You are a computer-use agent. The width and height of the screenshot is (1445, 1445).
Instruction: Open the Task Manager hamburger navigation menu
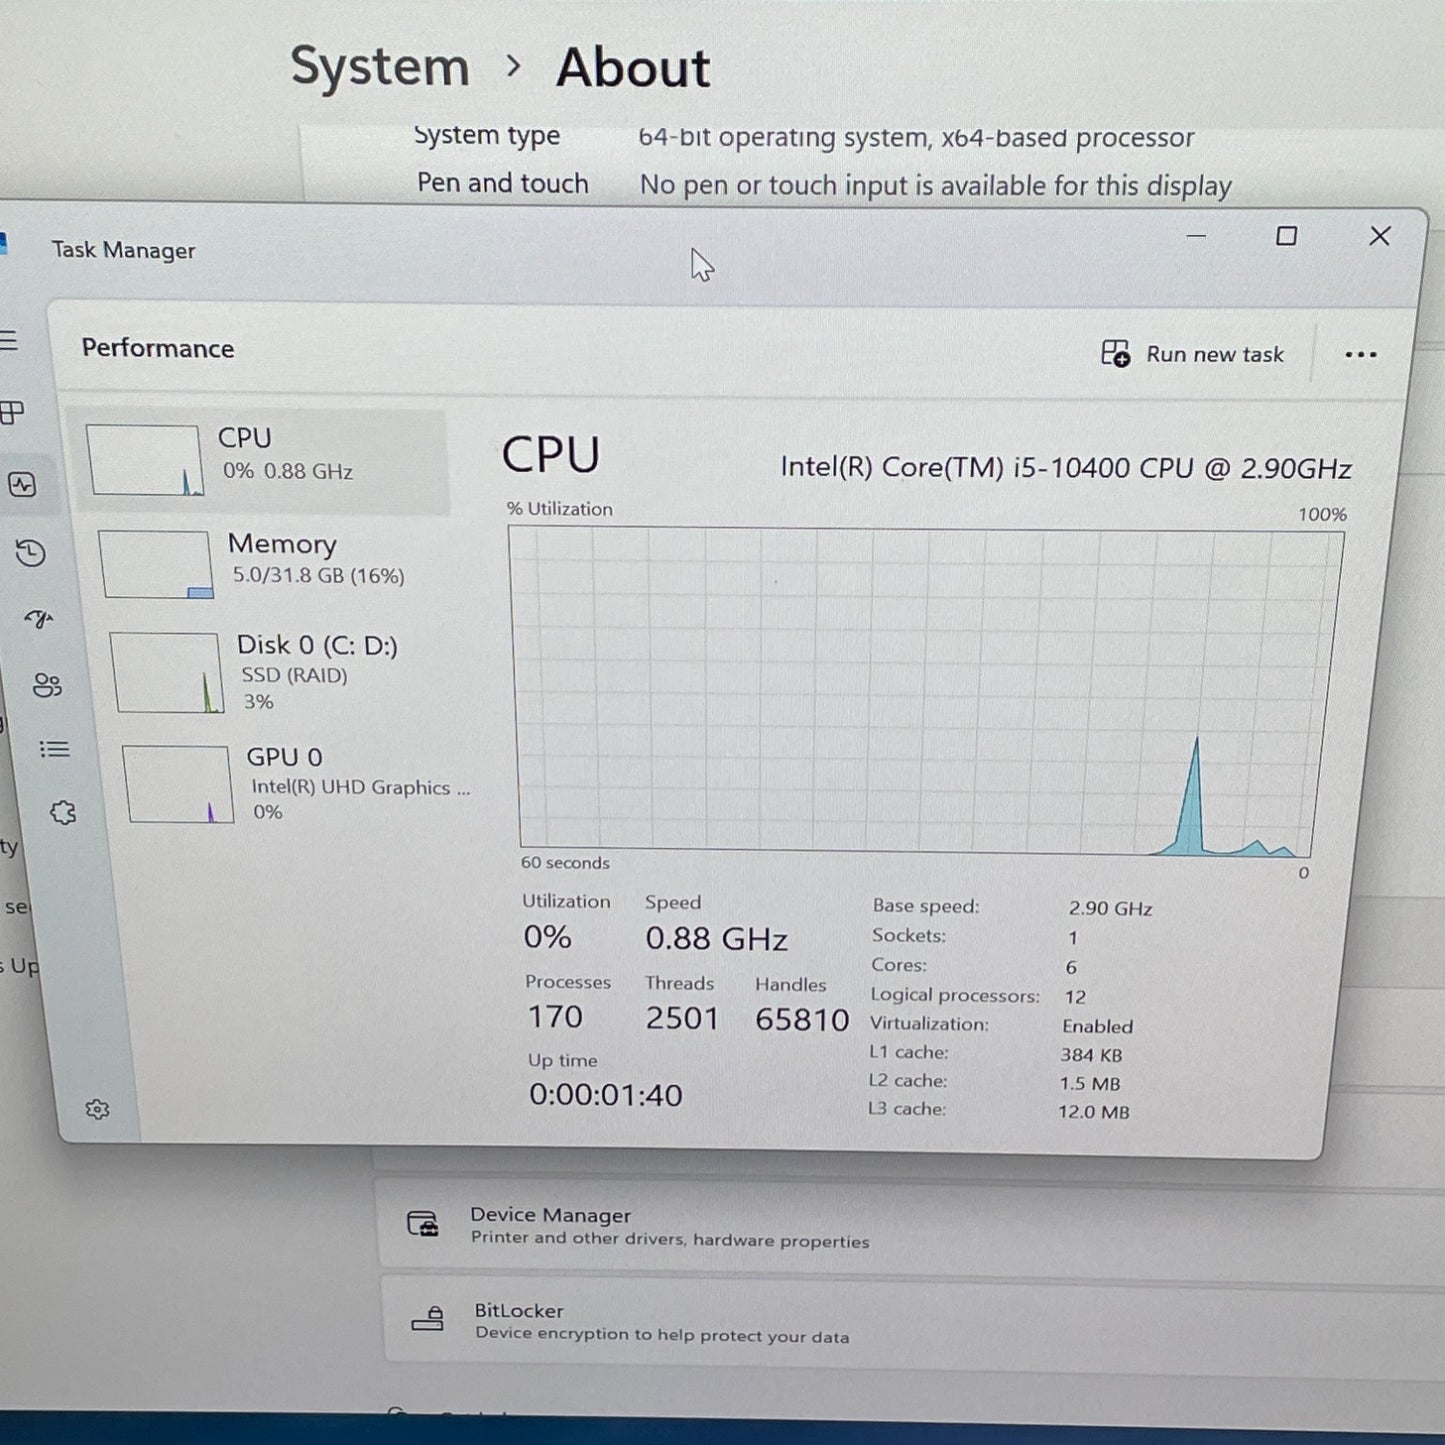(9, 342)
